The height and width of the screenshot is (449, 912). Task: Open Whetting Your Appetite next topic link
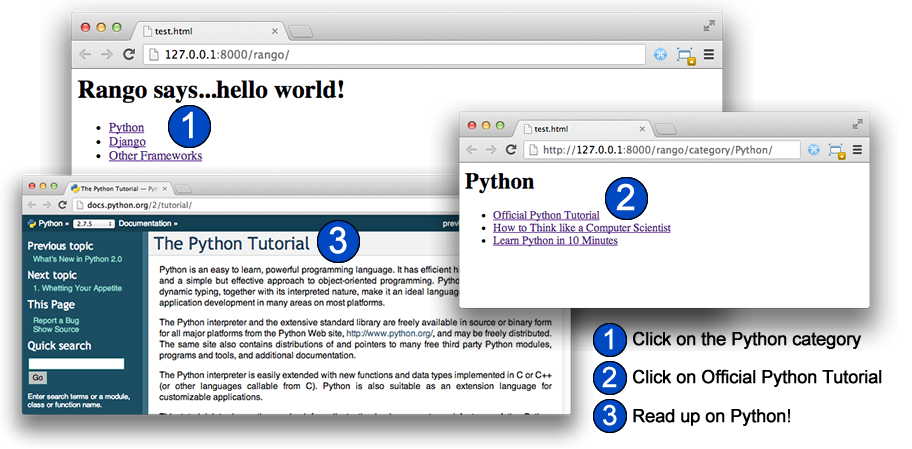click(x=77, y=288)
